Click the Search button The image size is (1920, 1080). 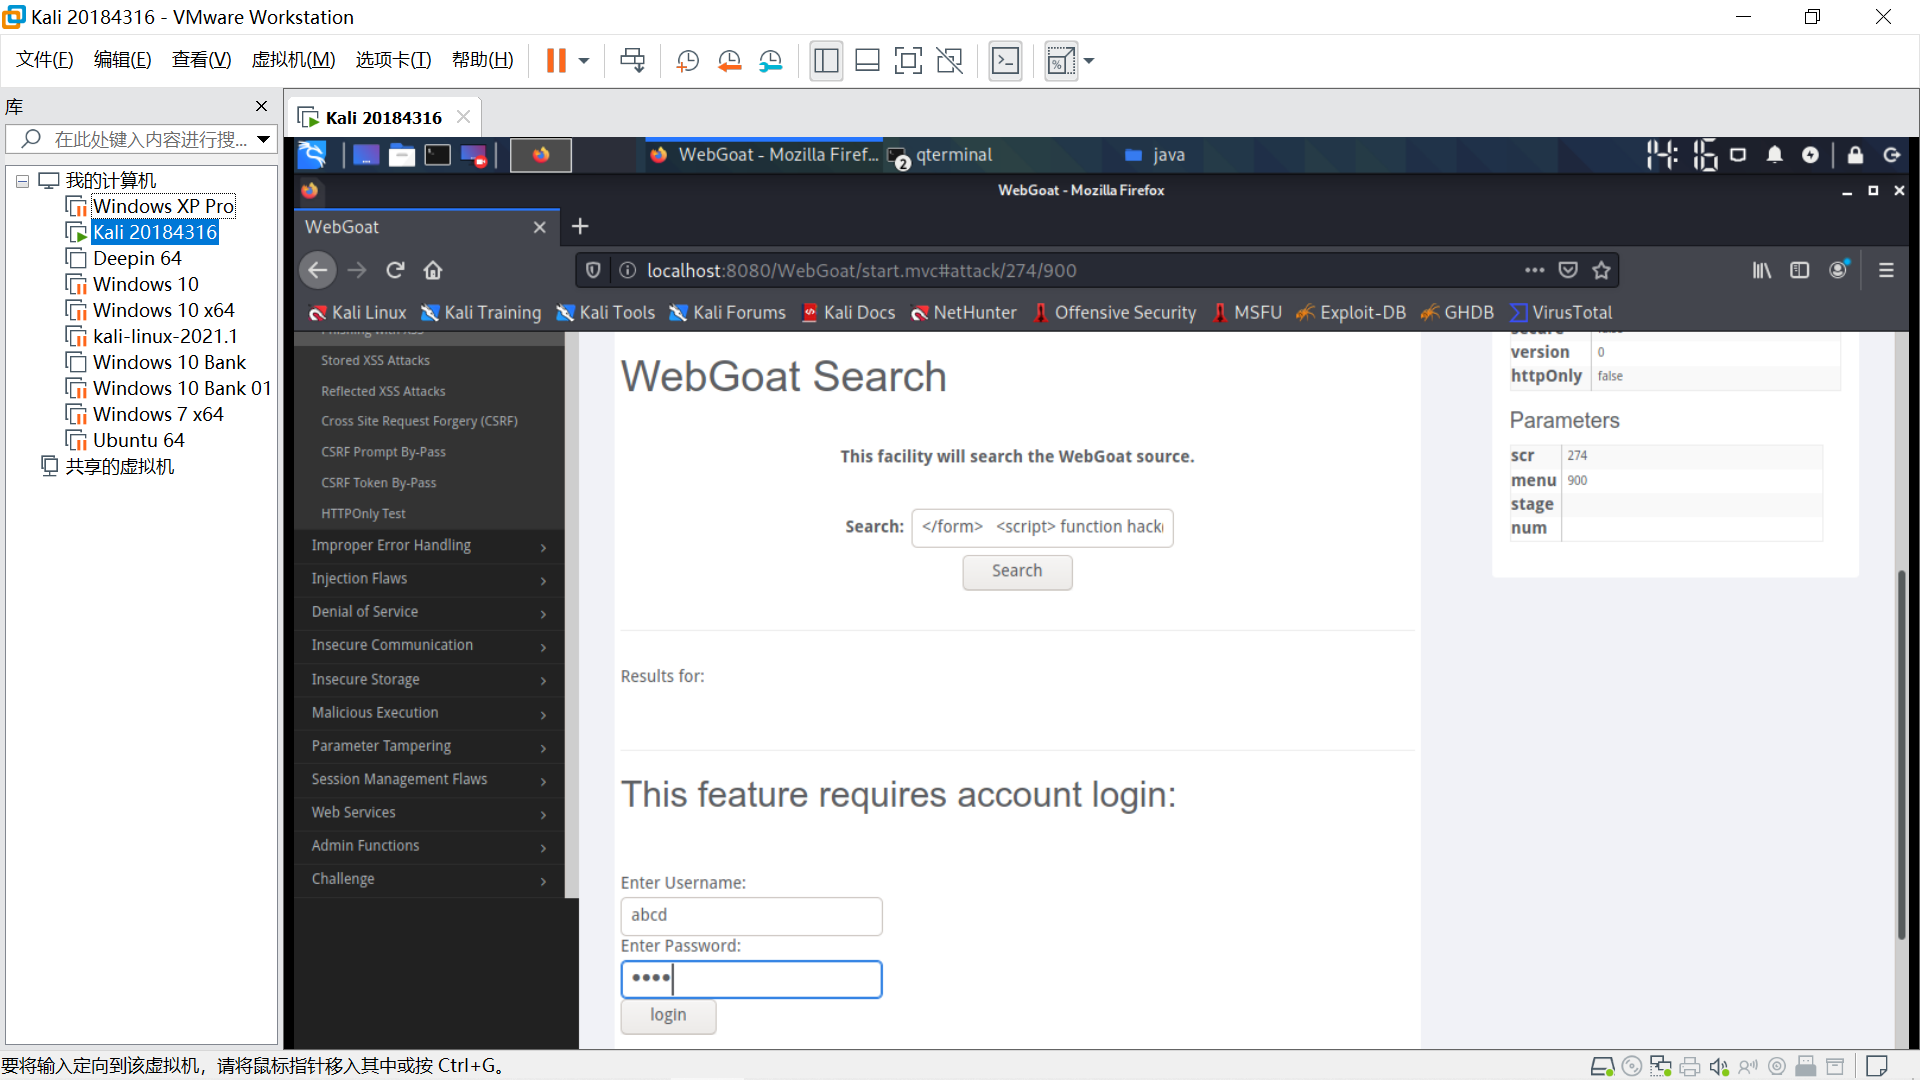(x=1016, y=571)
